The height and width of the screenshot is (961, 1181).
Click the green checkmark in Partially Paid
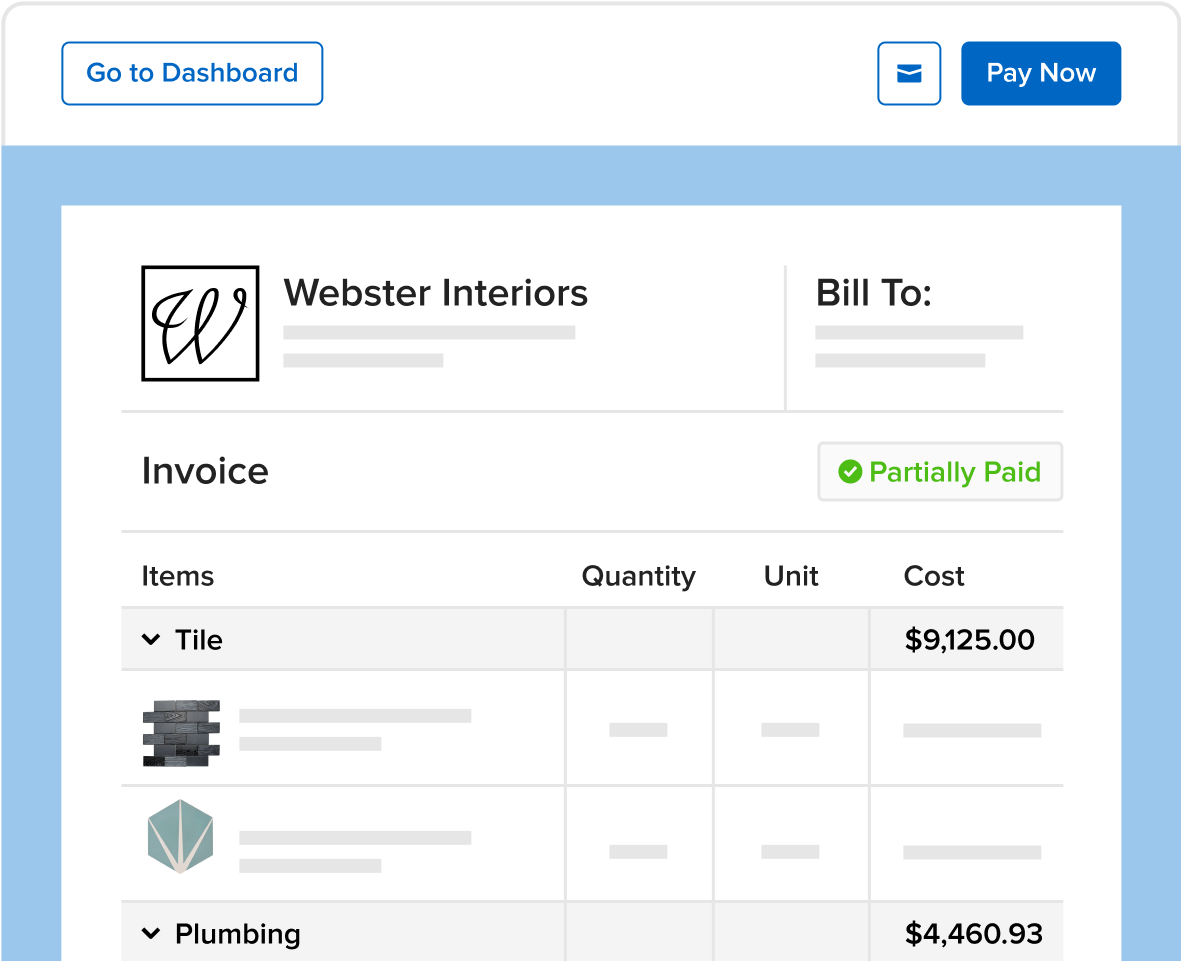pos(850,471)
